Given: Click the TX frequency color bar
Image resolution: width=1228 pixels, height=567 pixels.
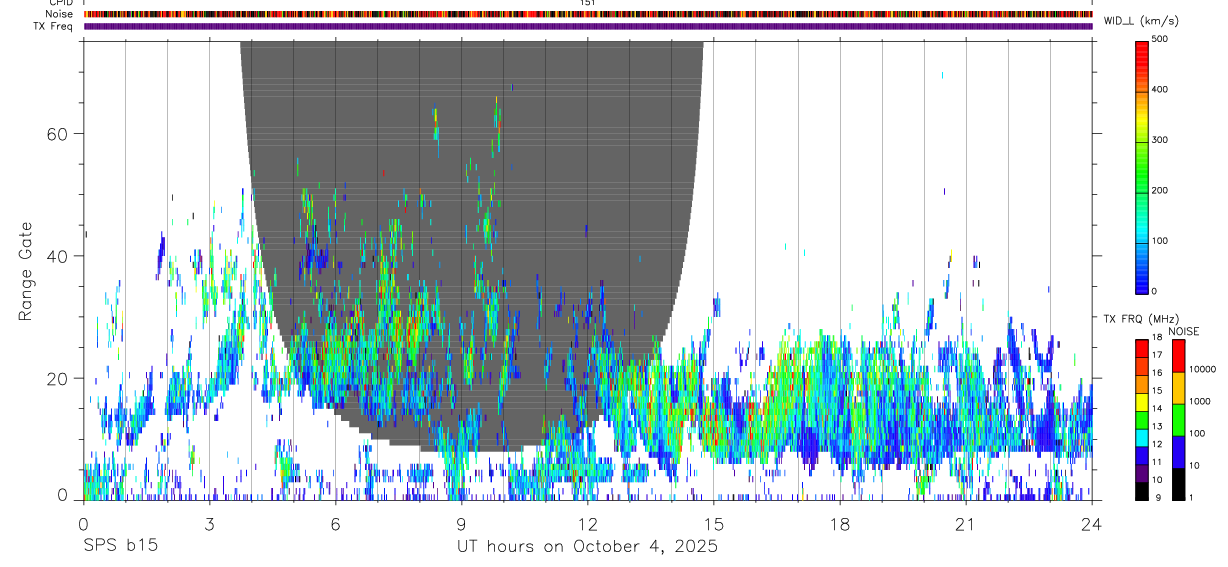Looking at the screenshot, I should tap(1142, 420).
